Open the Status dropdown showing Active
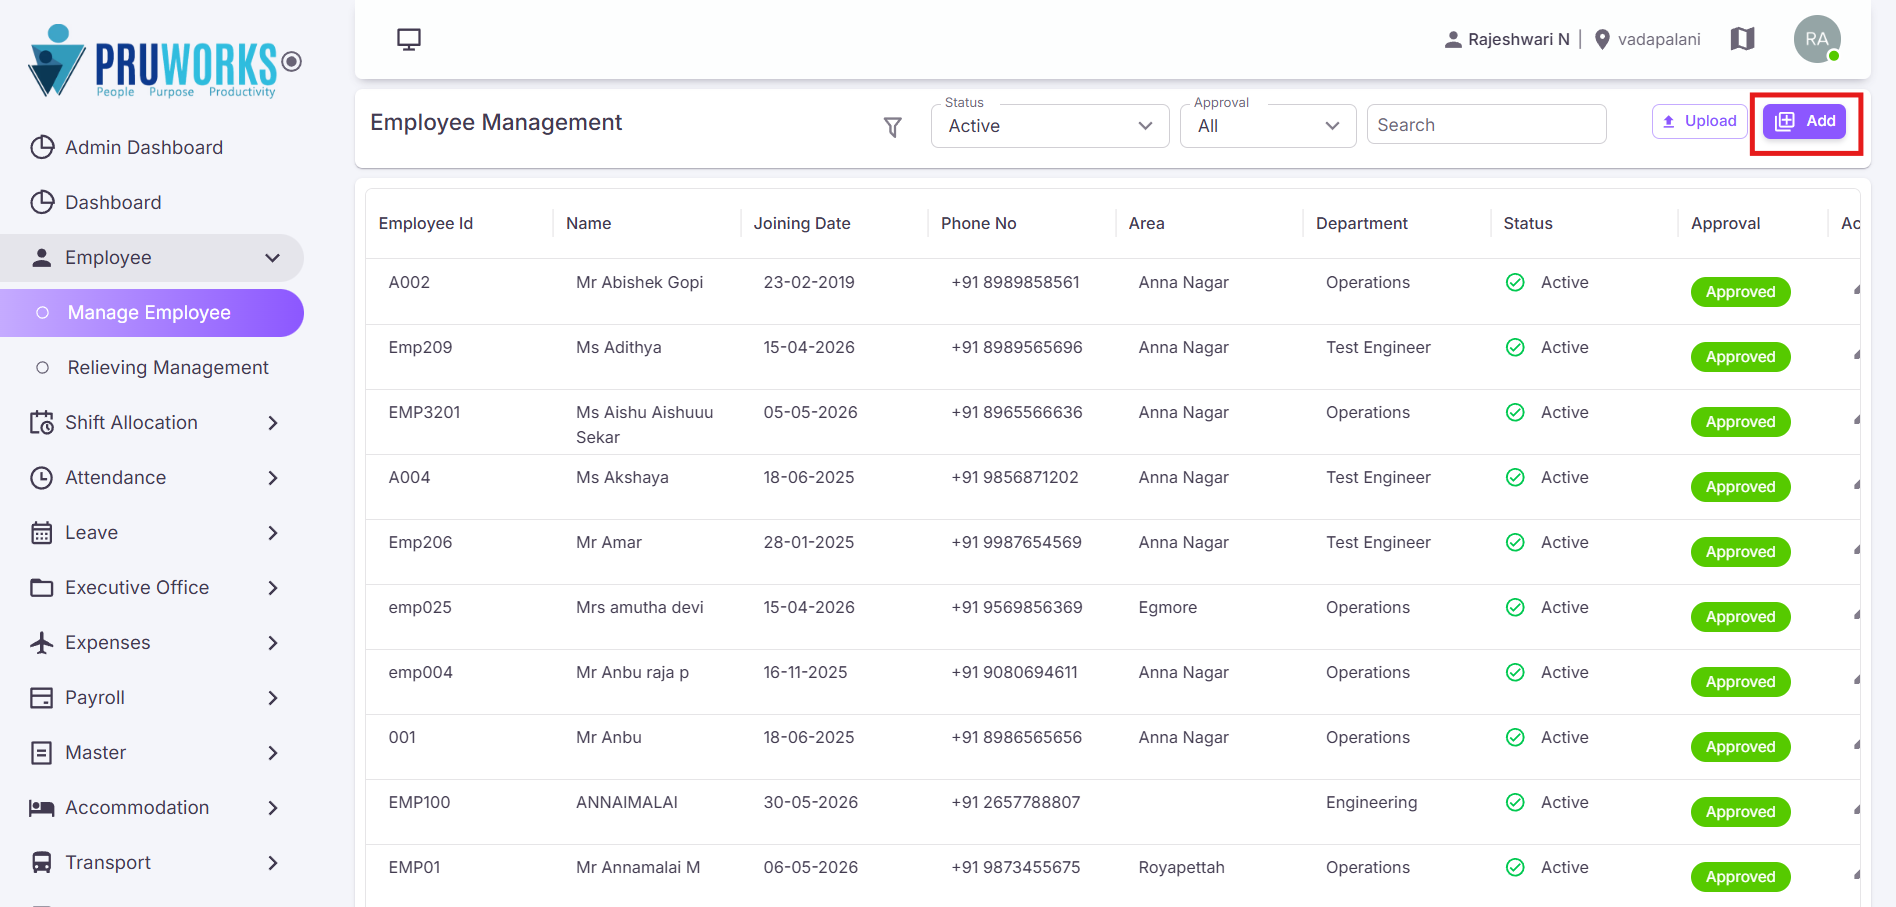This screenshot has height=907, width=1896. [x=1050, y=126]
